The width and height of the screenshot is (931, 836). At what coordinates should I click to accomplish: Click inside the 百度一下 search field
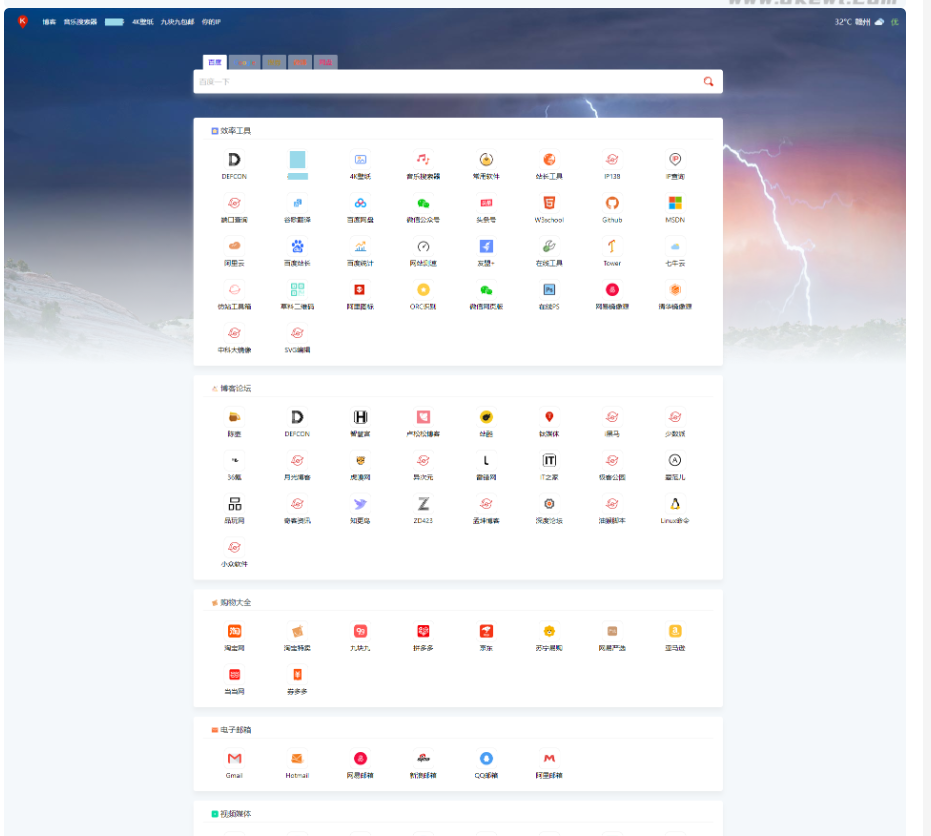[x=440, y=82]
